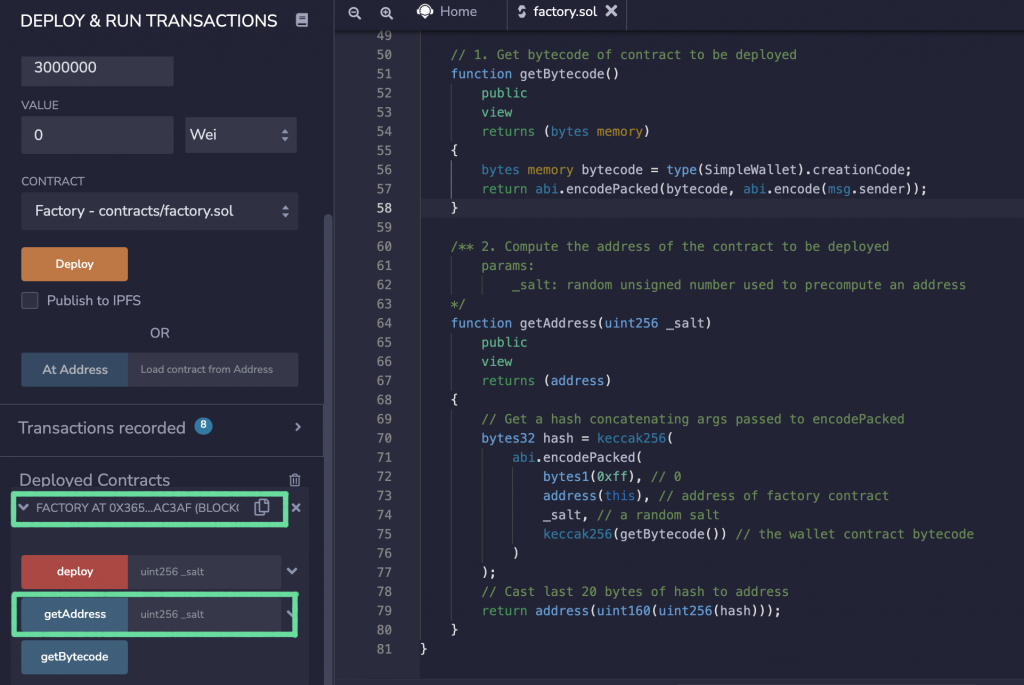
Task: Clear deployed contracts with trash icon
Action: pyautogui.click(x=295, y=480)
